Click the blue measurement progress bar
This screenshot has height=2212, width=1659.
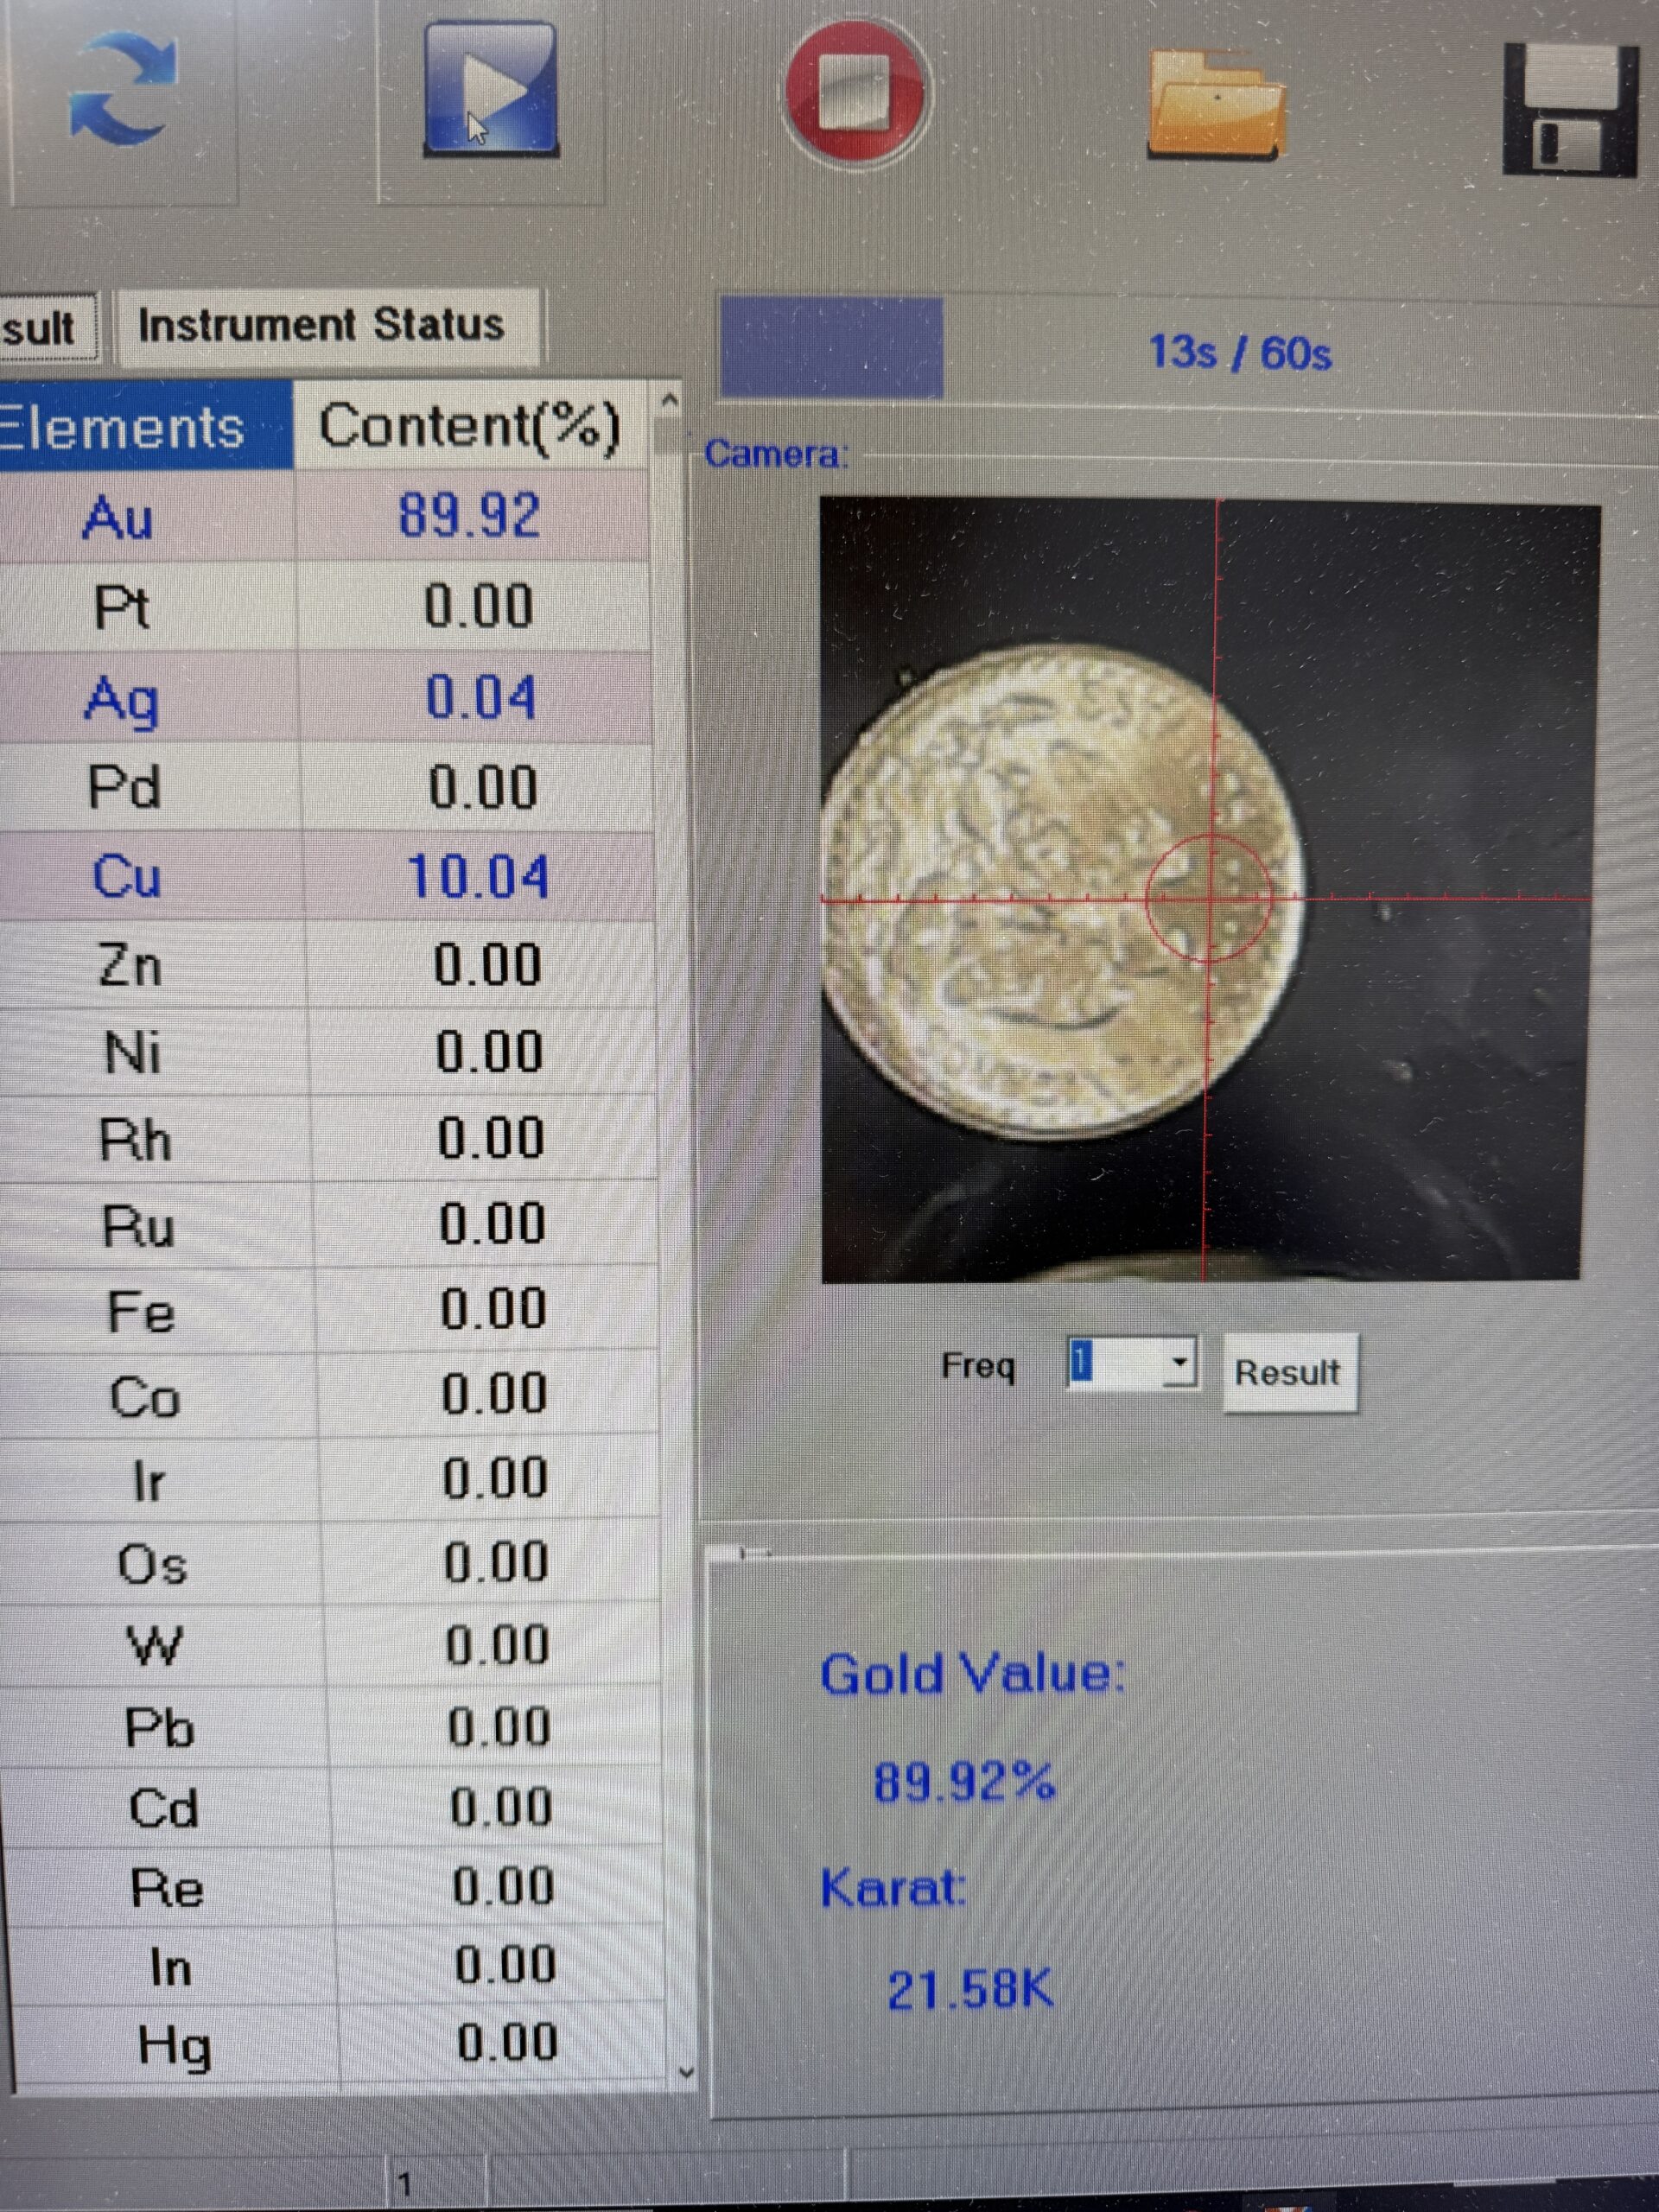coord(830,348)
